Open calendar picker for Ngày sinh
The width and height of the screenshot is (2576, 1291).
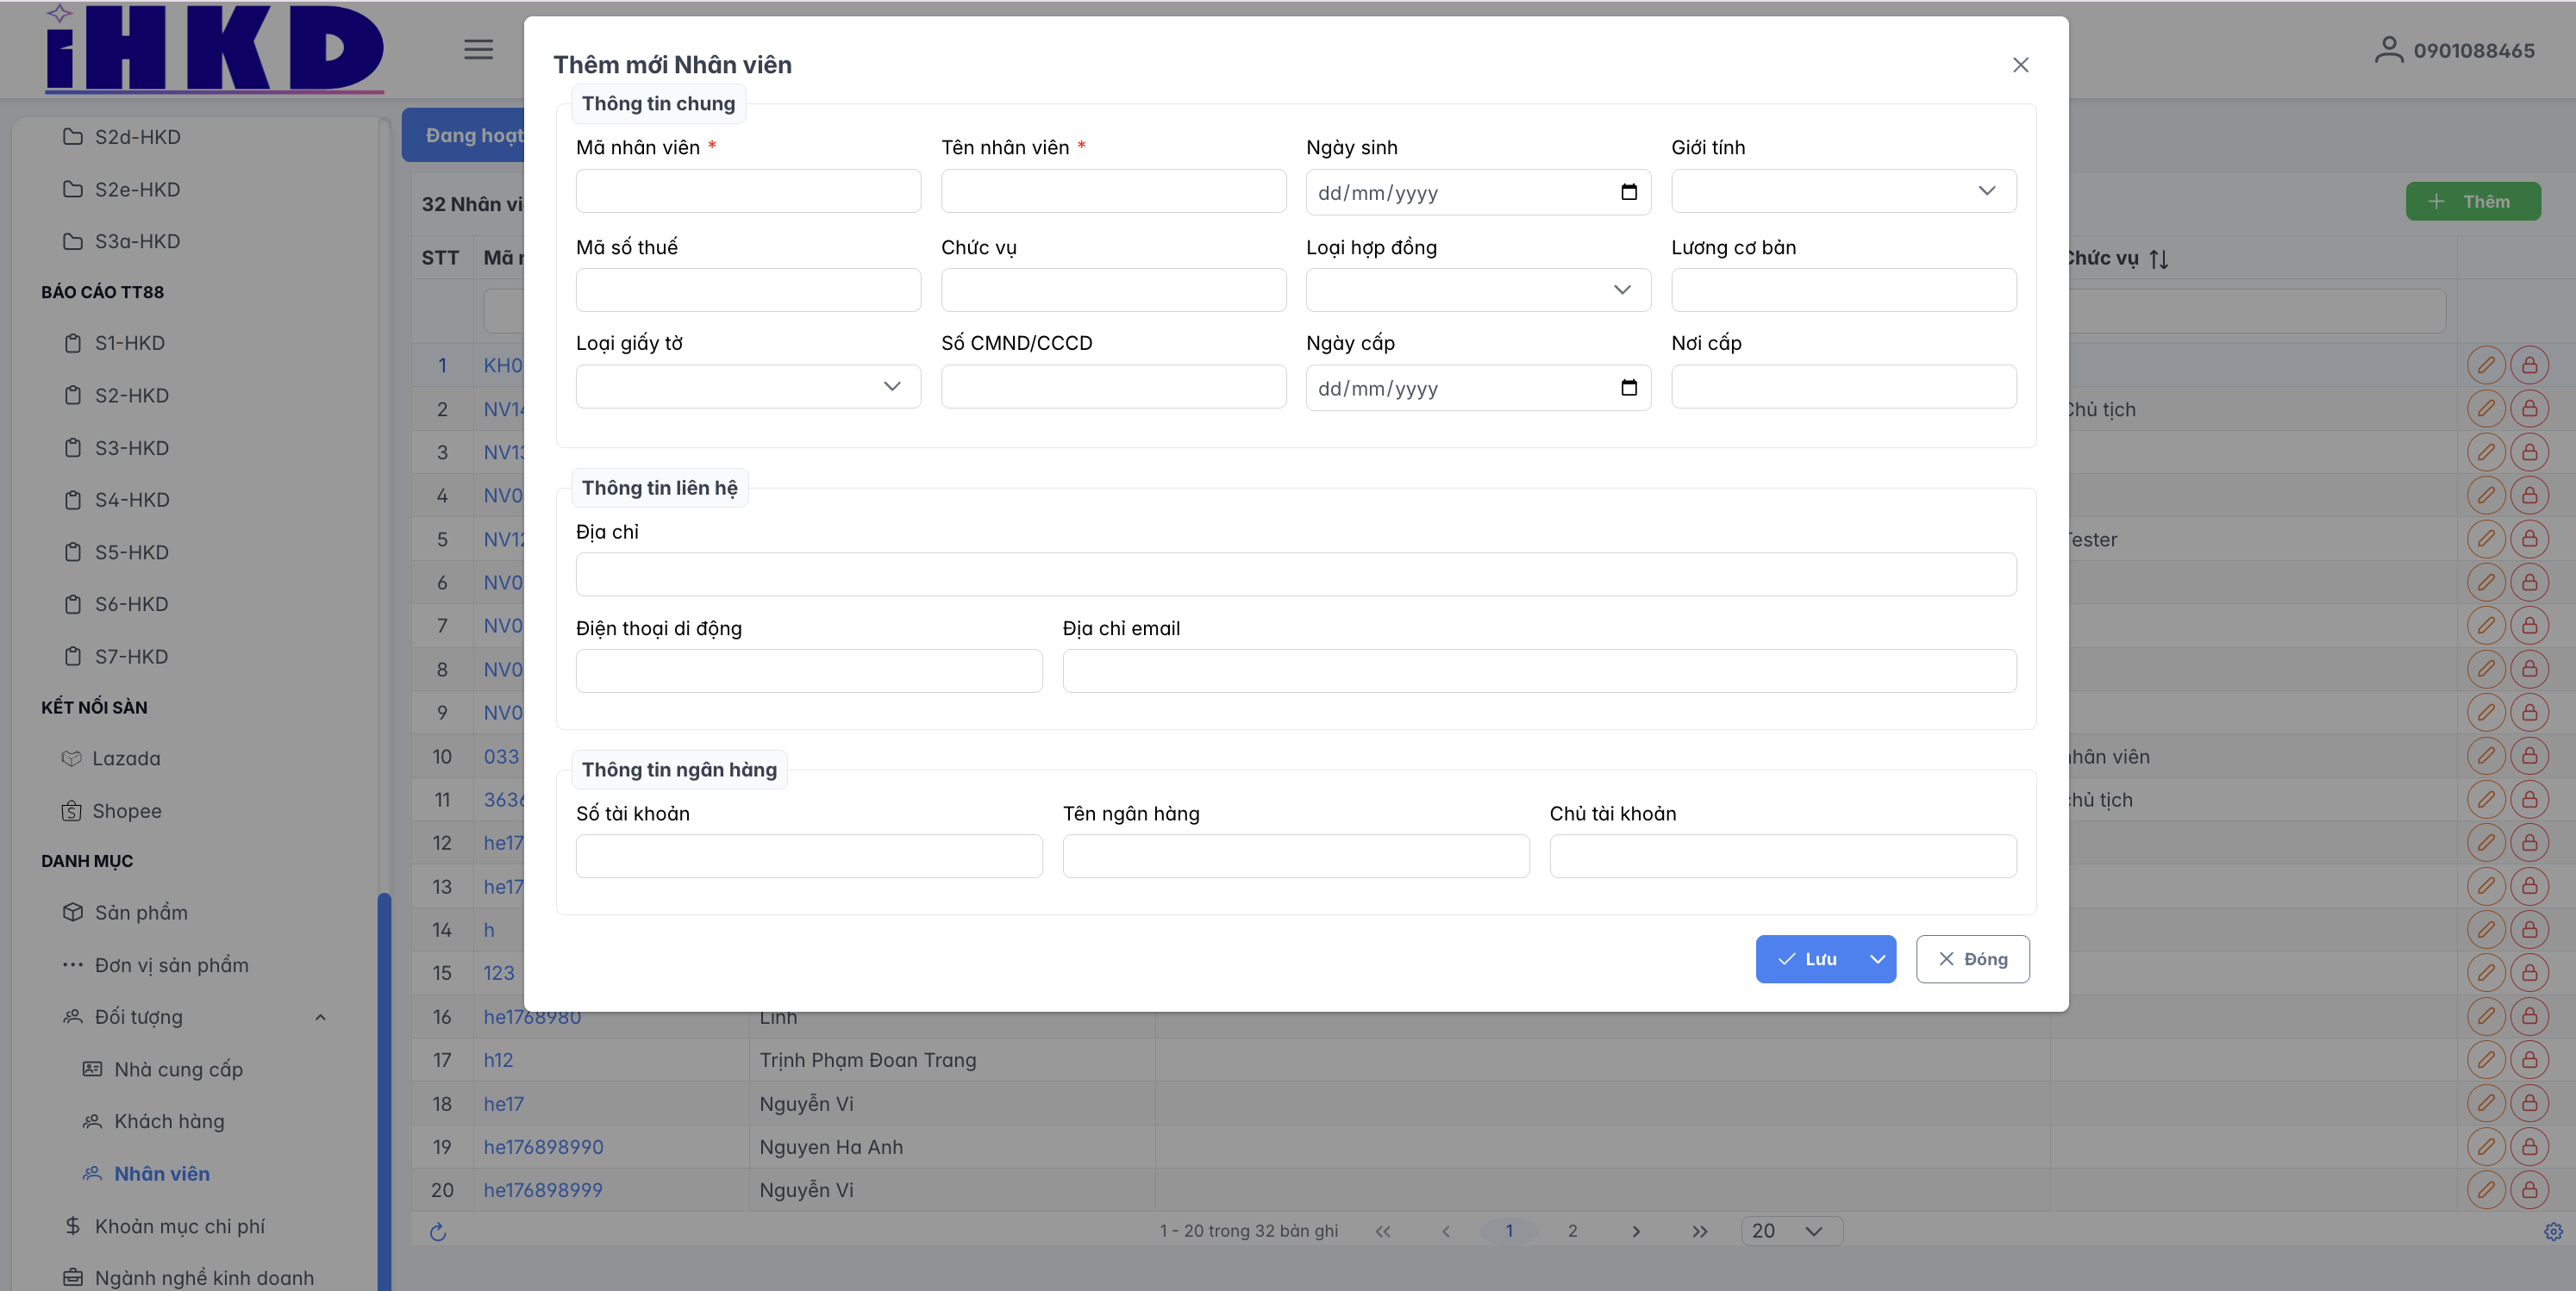point(1628,192)
